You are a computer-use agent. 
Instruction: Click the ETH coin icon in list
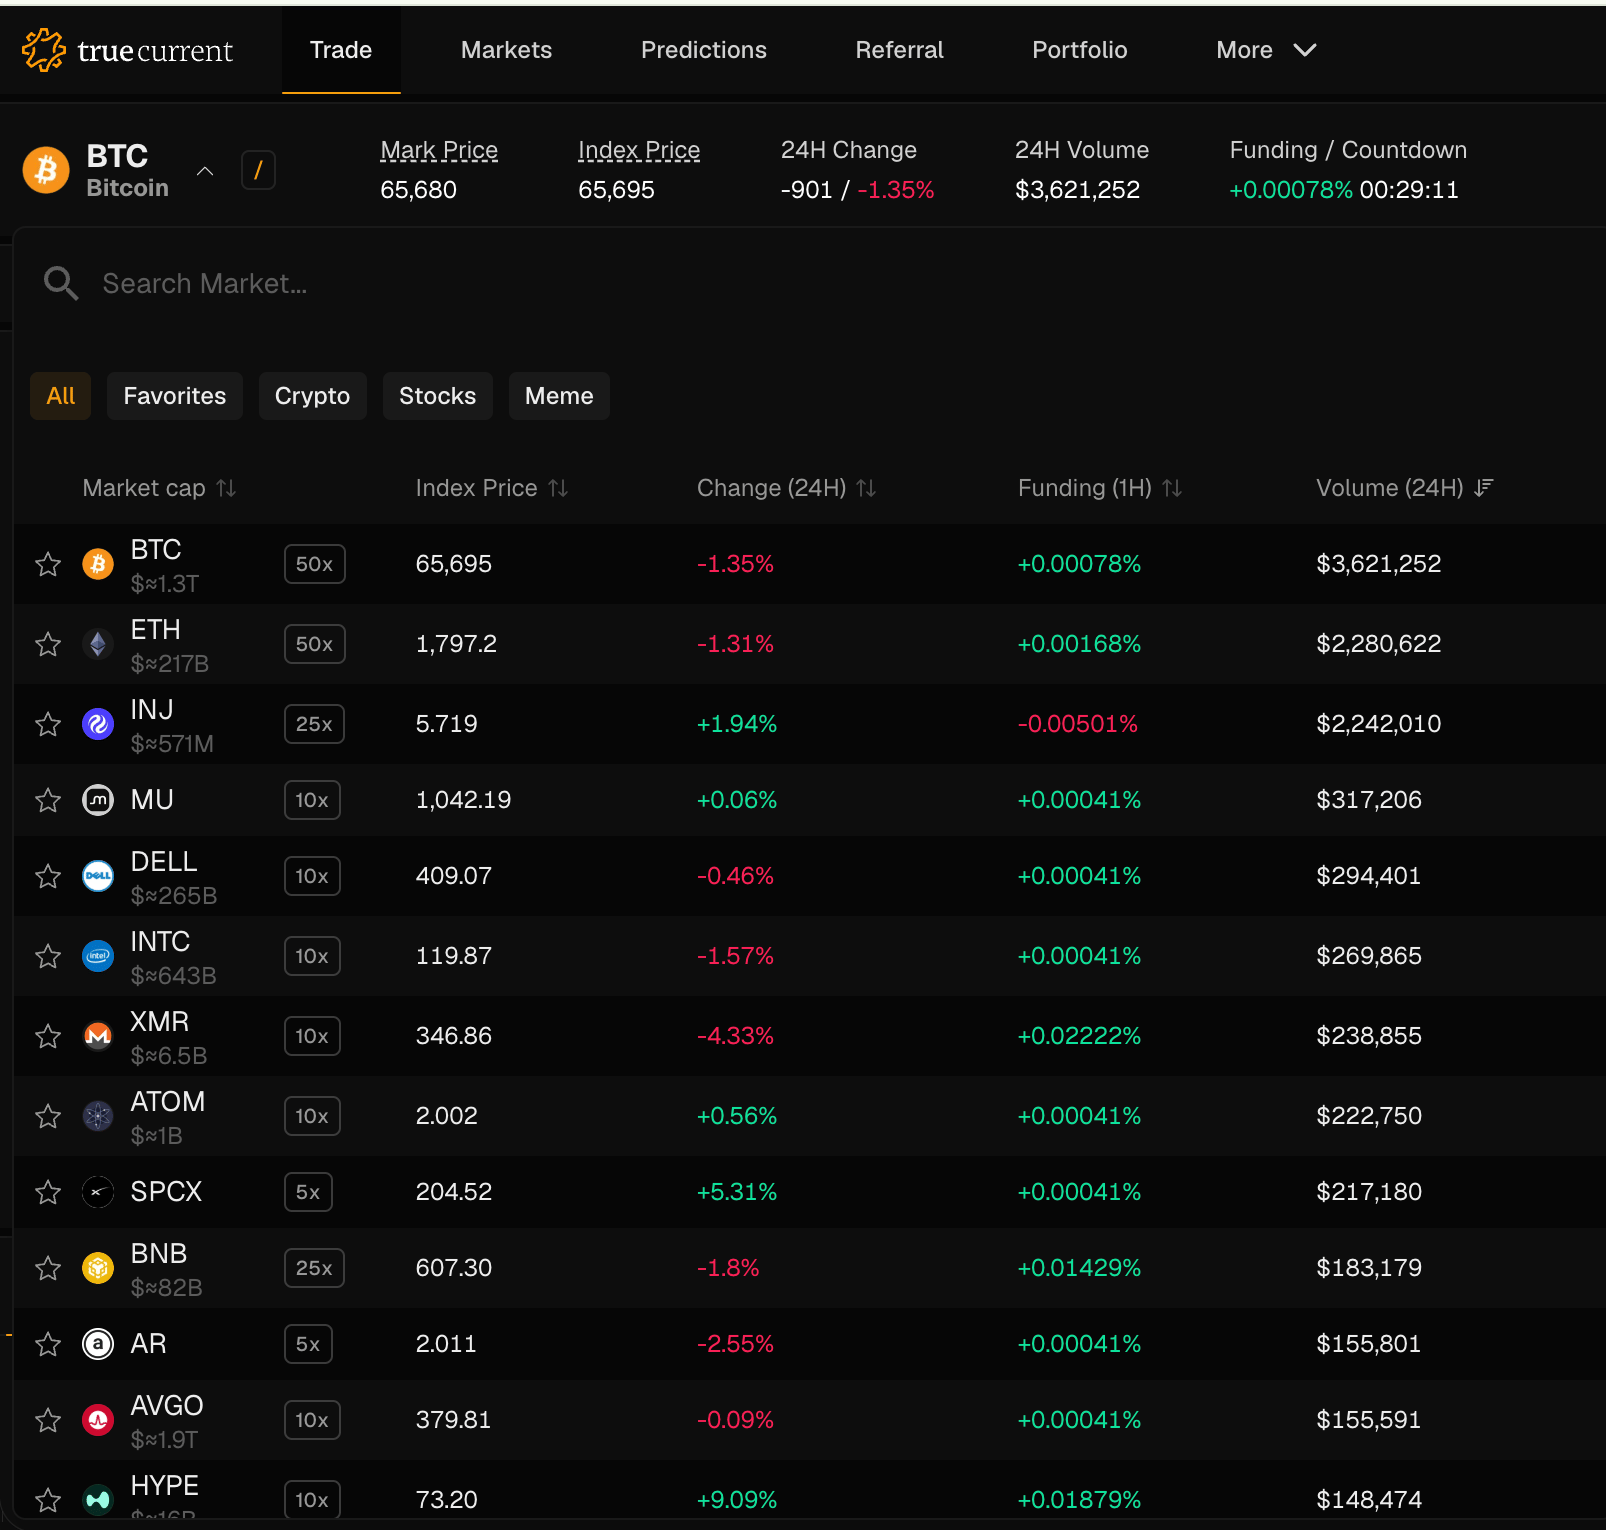point(98,644)
